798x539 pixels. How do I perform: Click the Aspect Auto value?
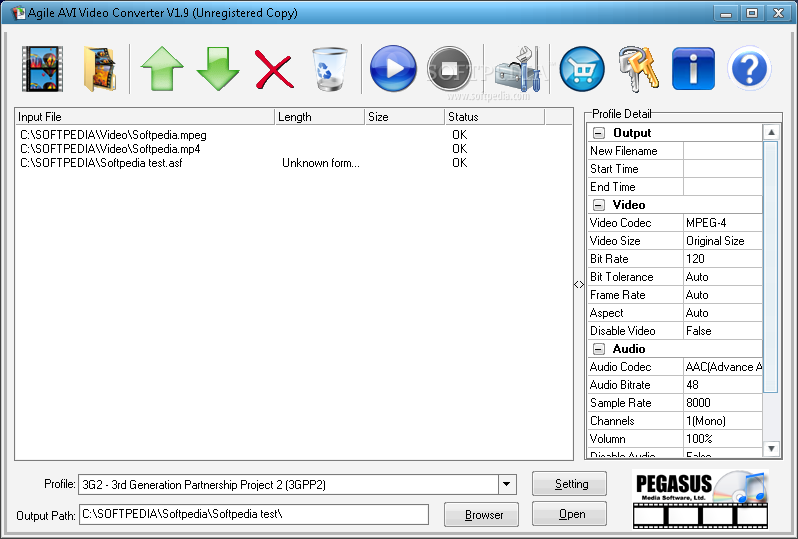tap(723, 313)
